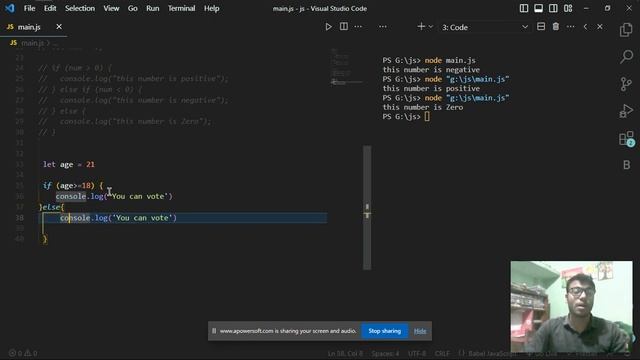Click 'let age = 21' code line
Viewport: 640px width, 360px height.
(69, 164)
